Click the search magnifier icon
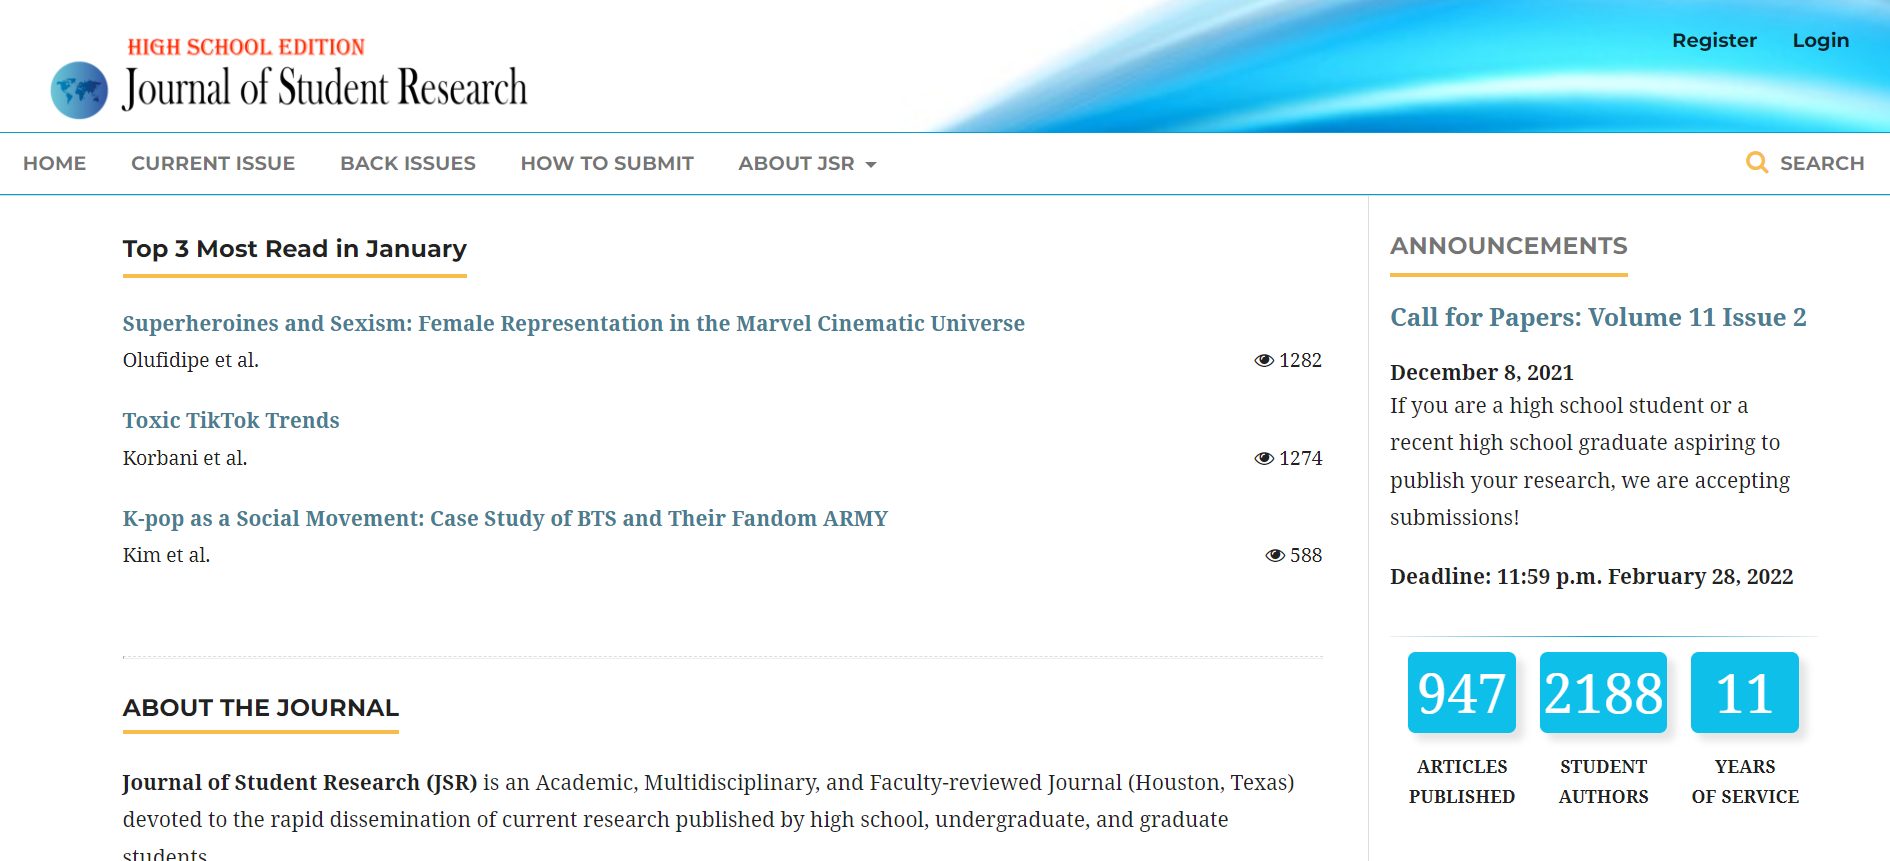 [x=1756, y=162]
